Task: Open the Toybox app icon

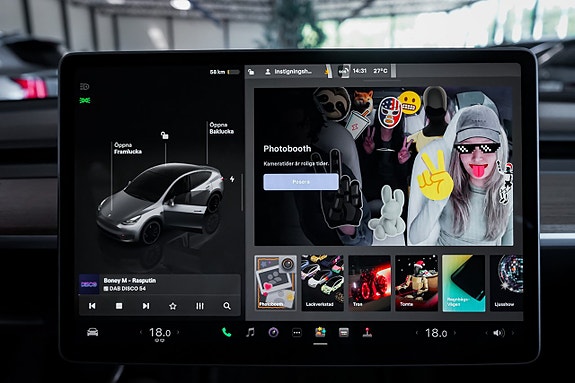Action: (320, 332)
